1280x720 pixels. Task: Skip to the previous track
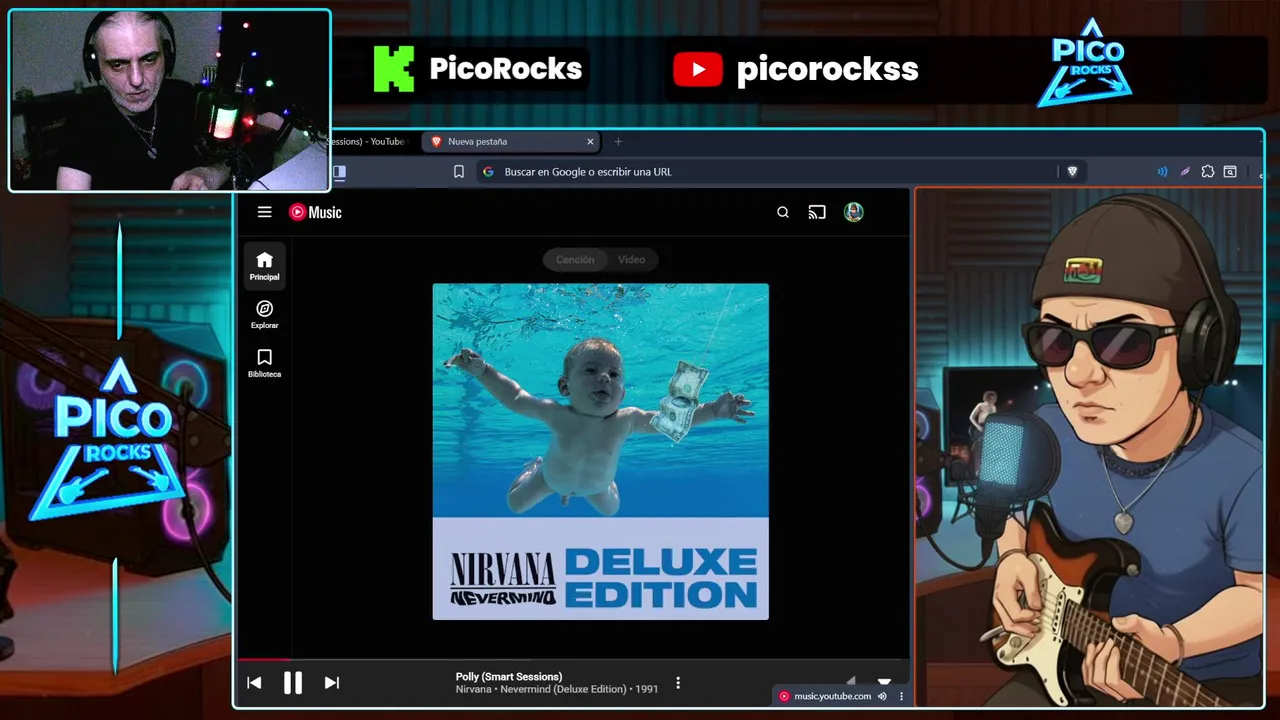click(254, 683)
